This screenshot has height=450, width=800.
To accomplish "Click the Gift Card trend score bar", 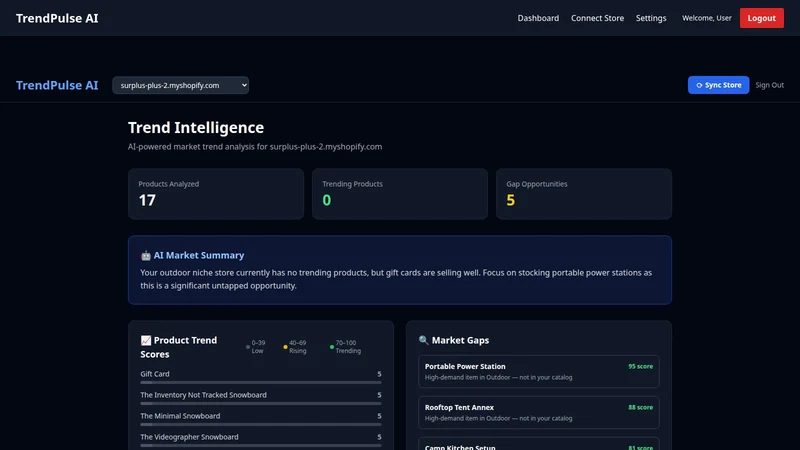I will (261, 382).
